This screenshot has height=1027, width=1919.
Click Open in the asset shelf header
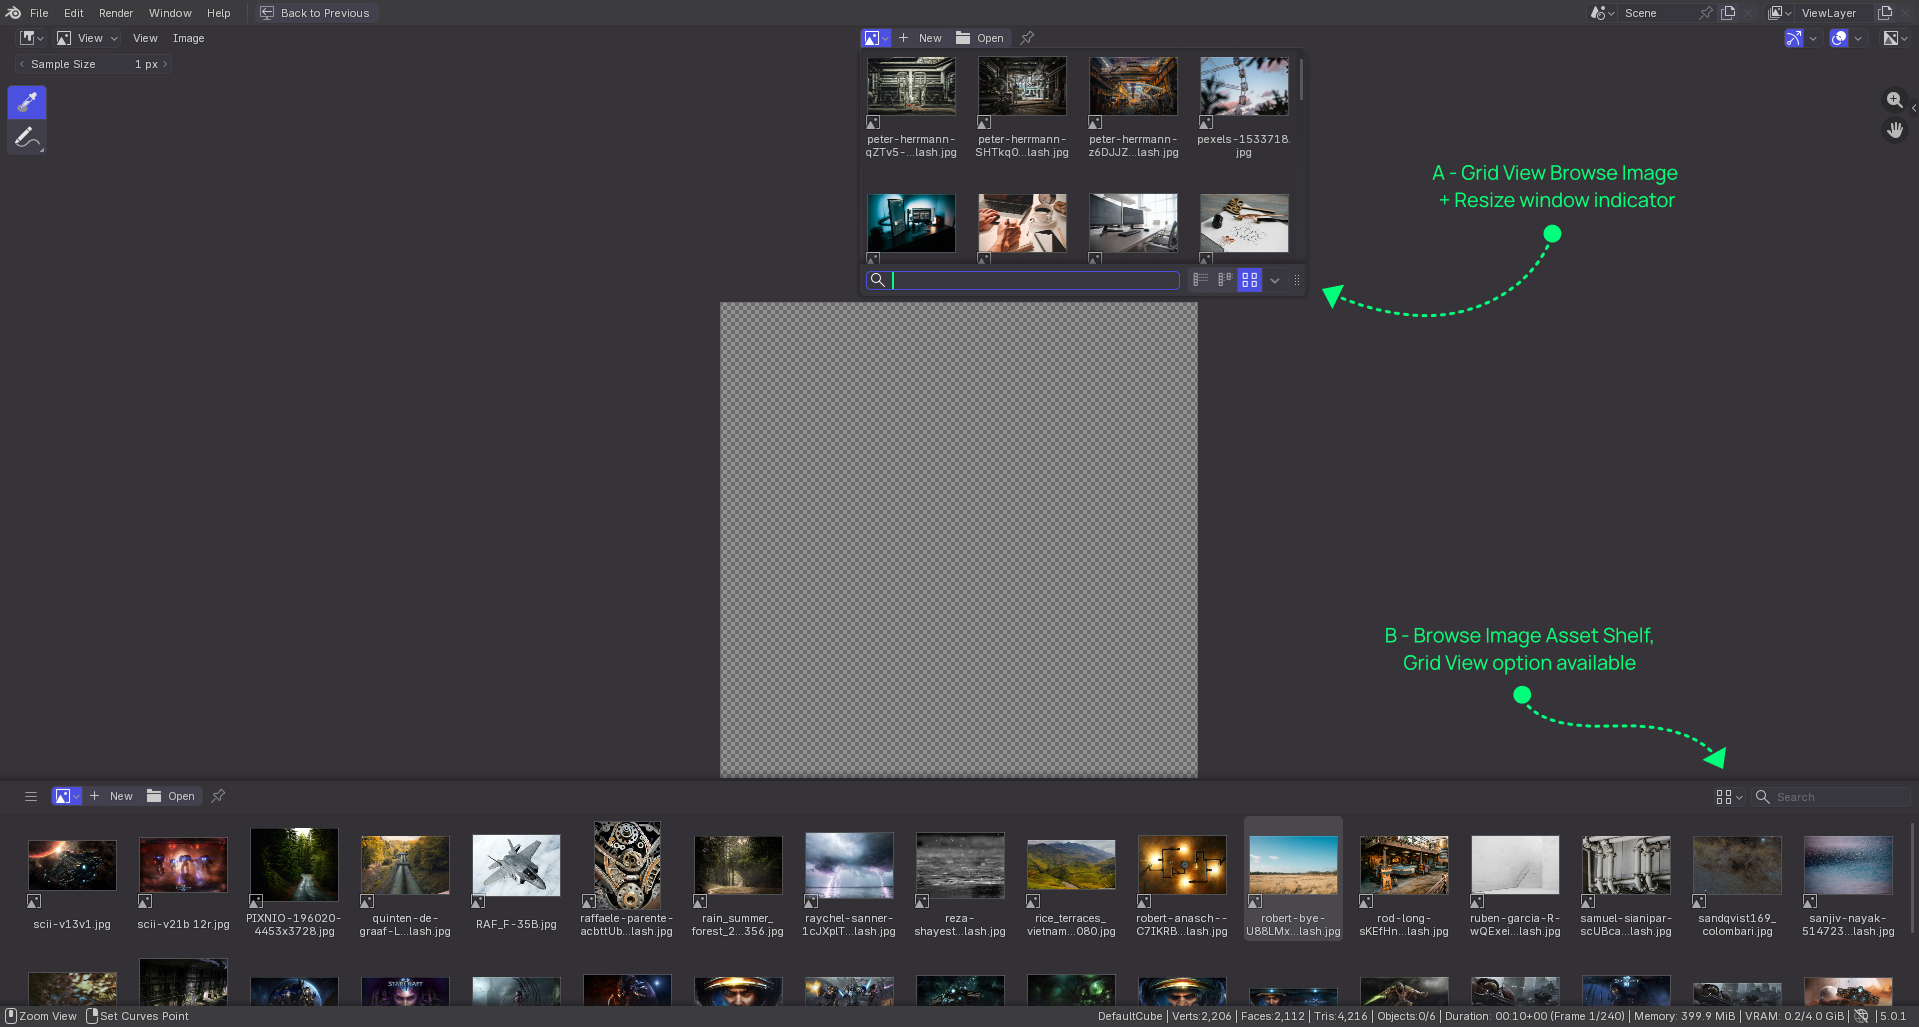(171, 796)
